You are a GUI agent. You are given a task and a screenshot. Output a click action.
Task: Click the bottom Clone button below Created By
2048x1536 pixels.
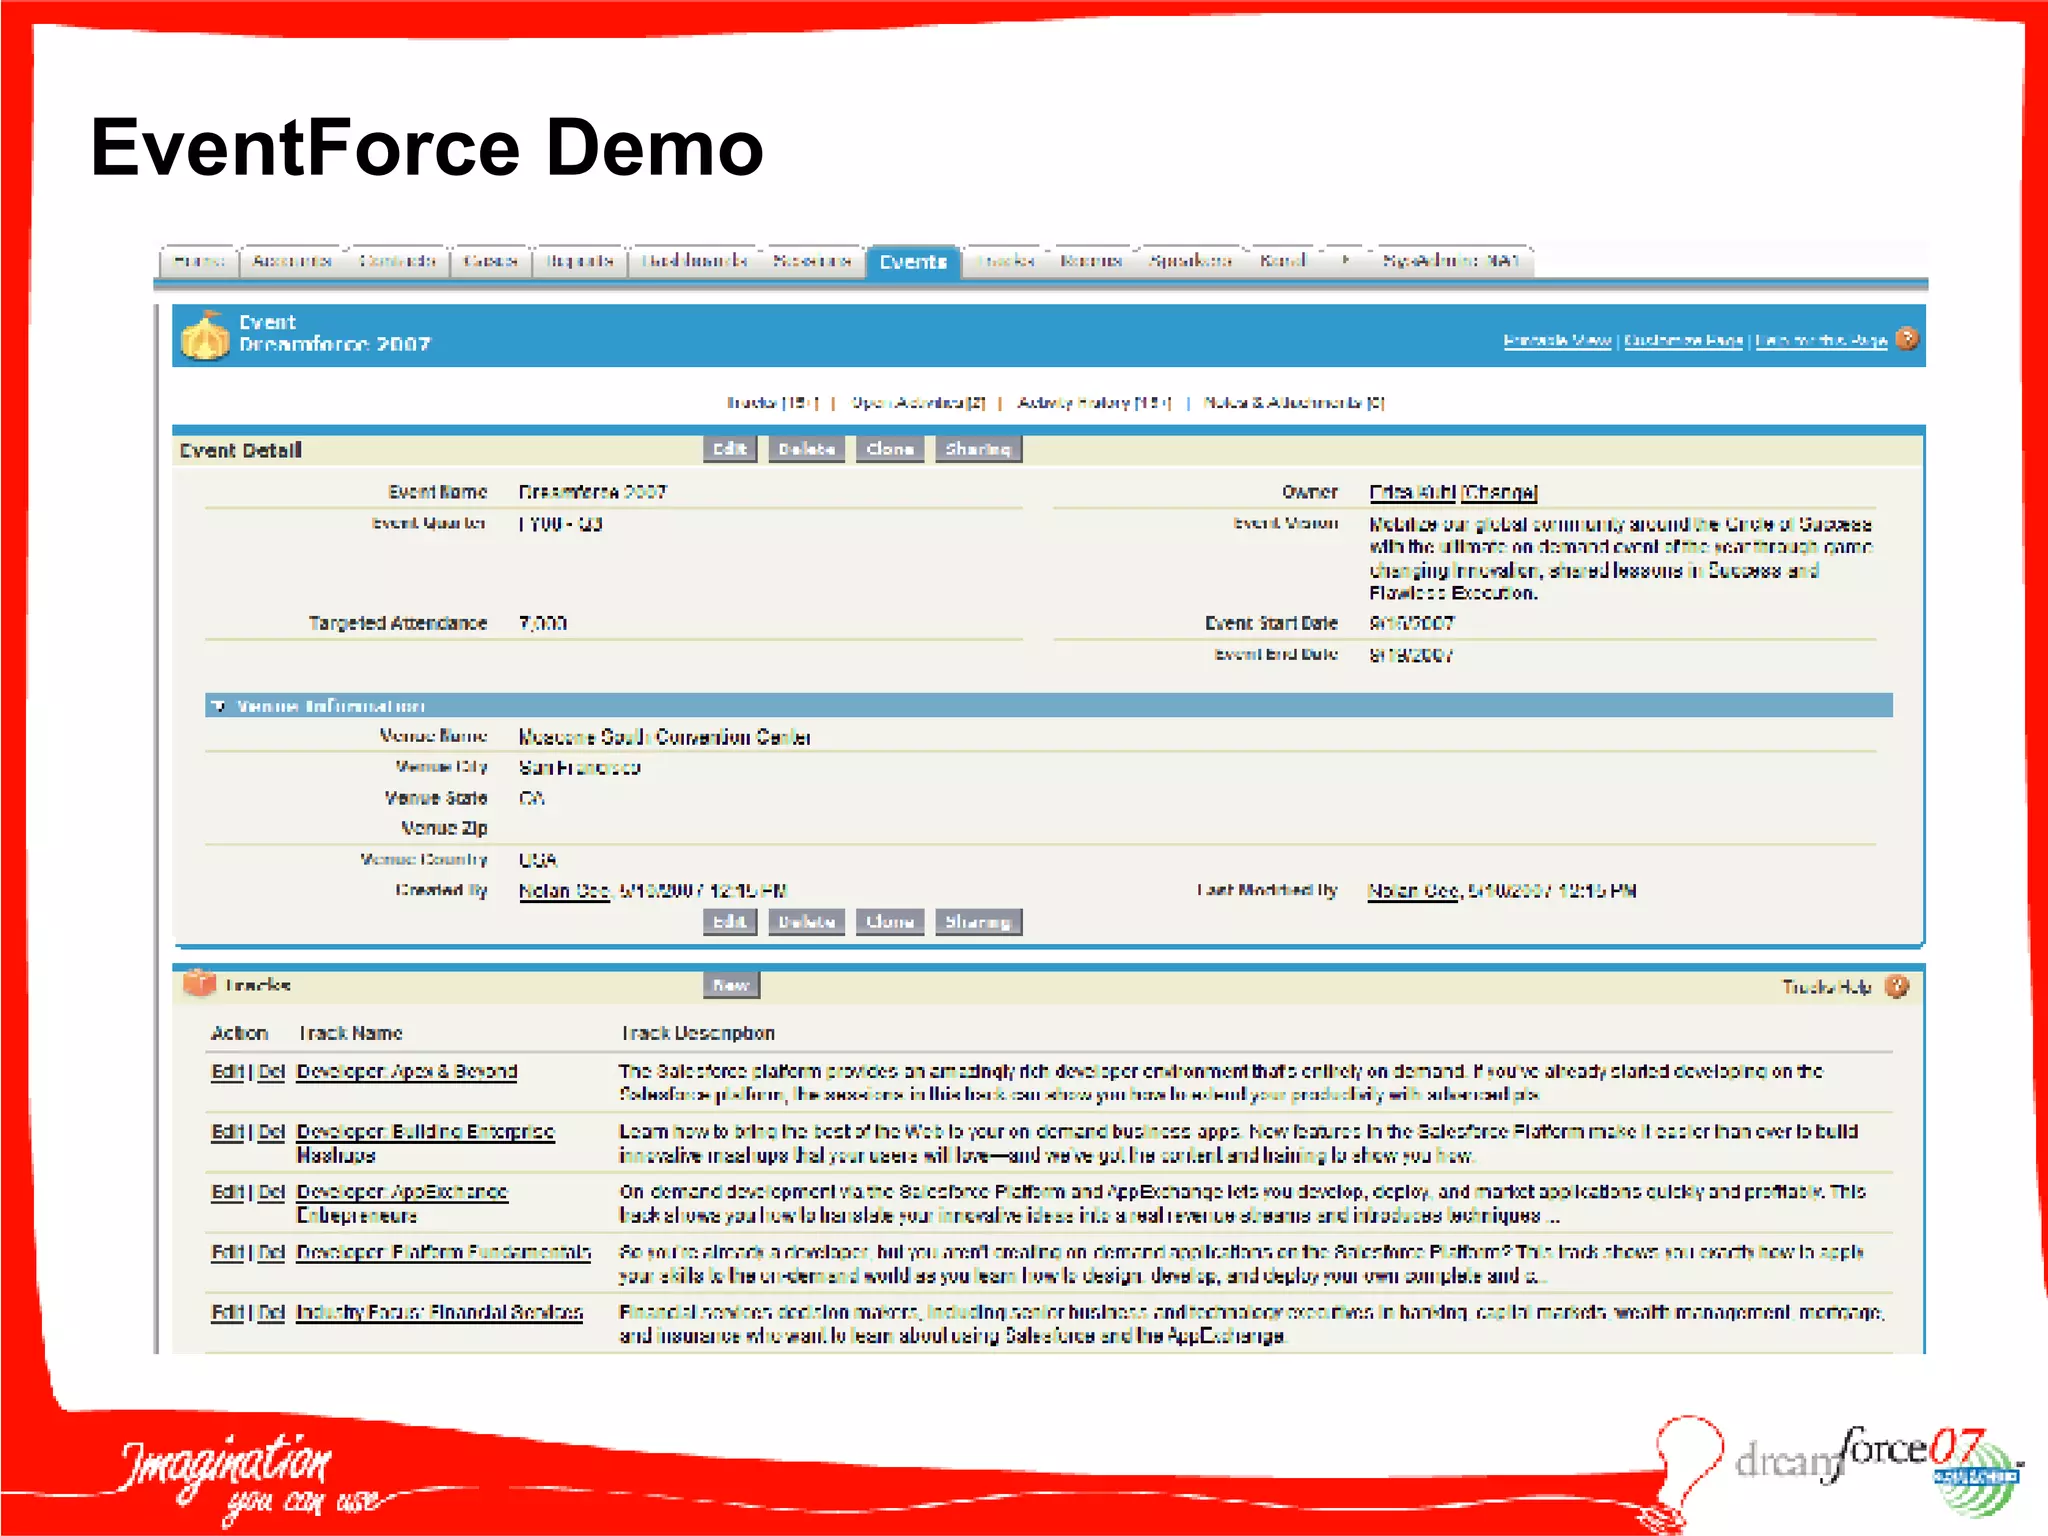pos(890,921)
